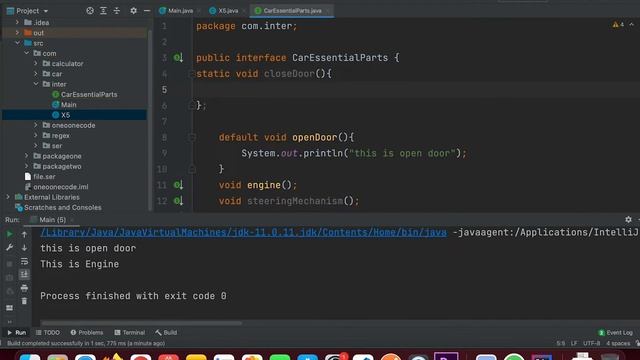This screenshot has width=640, height=360.
Task: Expand the out folder
Action: click(x=17, y=33)
